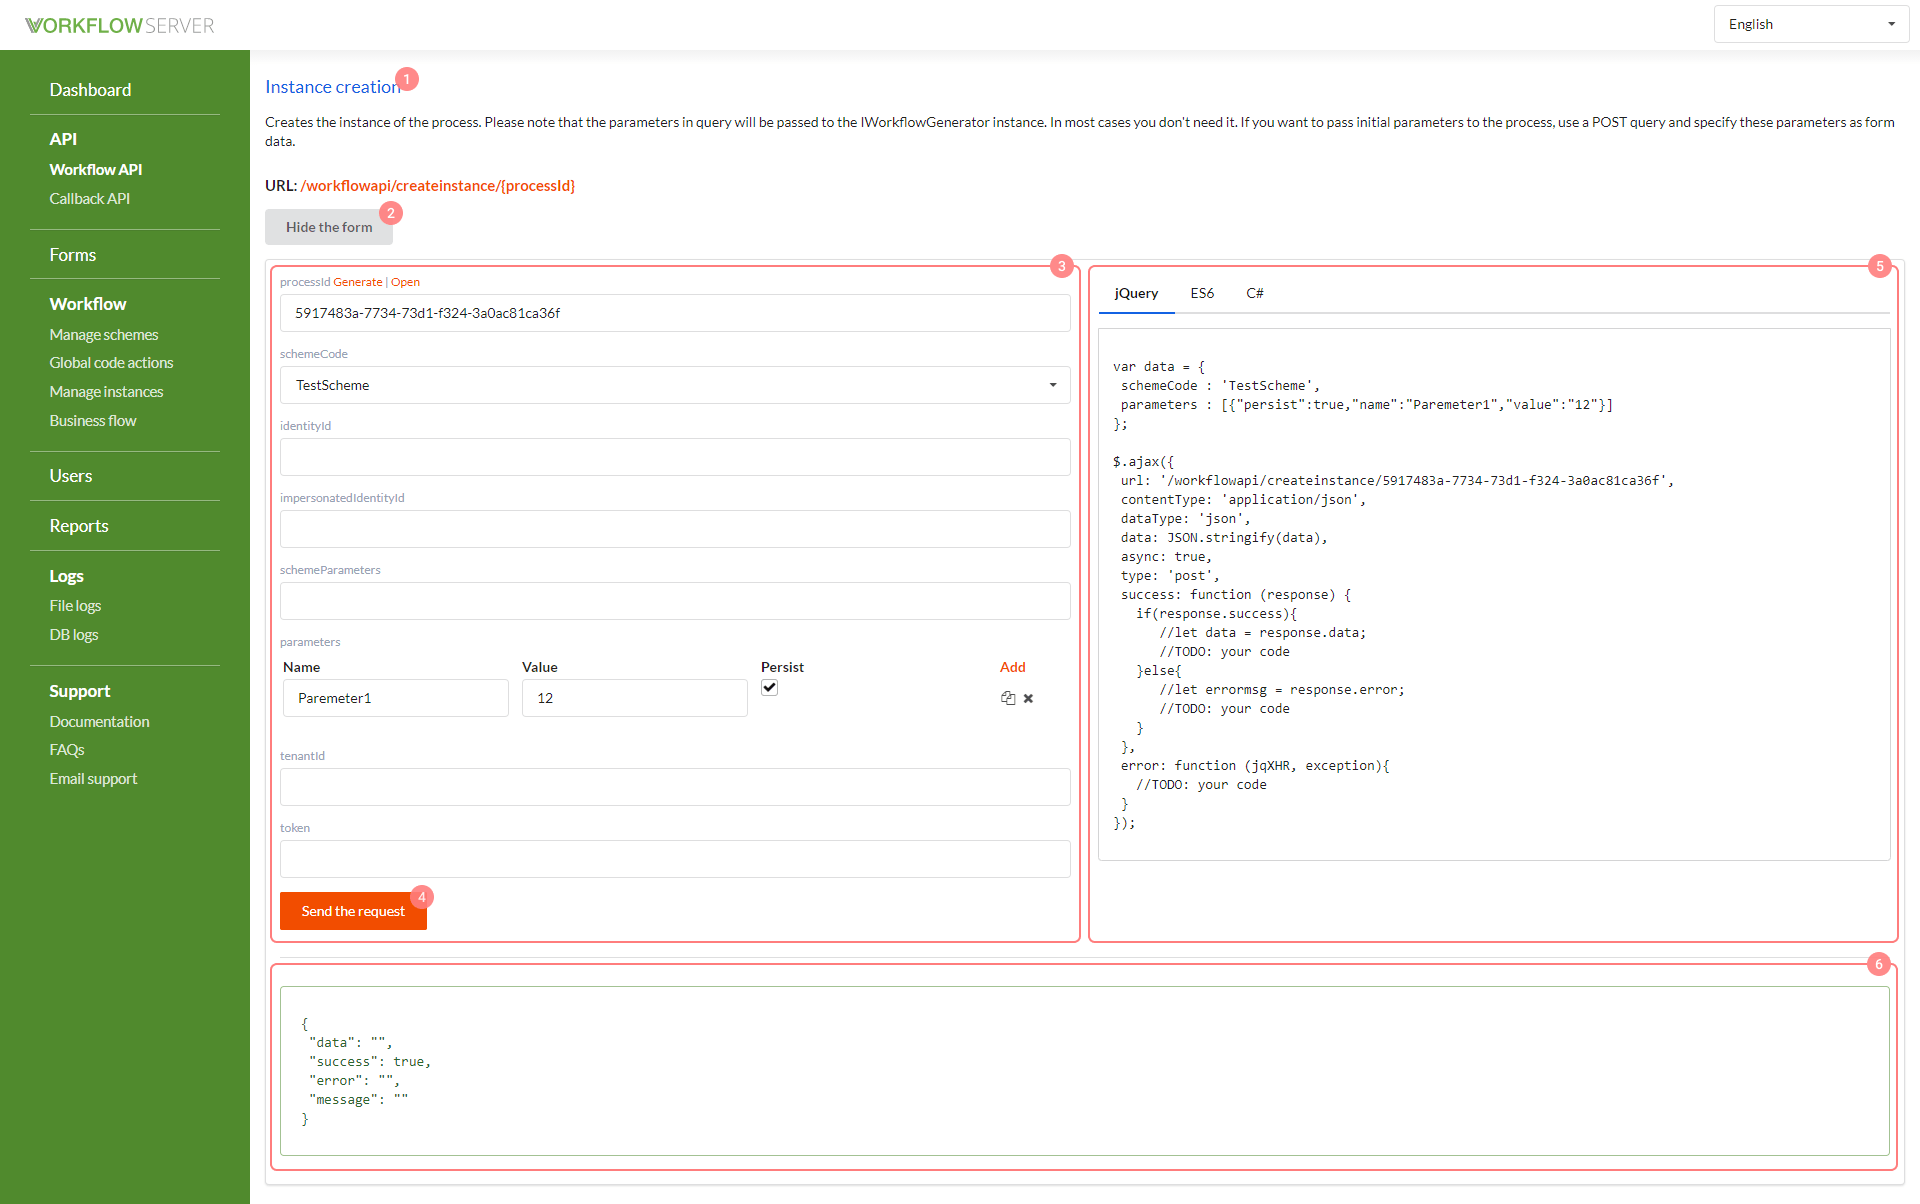Select the jQuery code tab
The height and width of the screenshot is (1204, 1920).
pos(1136,293)
